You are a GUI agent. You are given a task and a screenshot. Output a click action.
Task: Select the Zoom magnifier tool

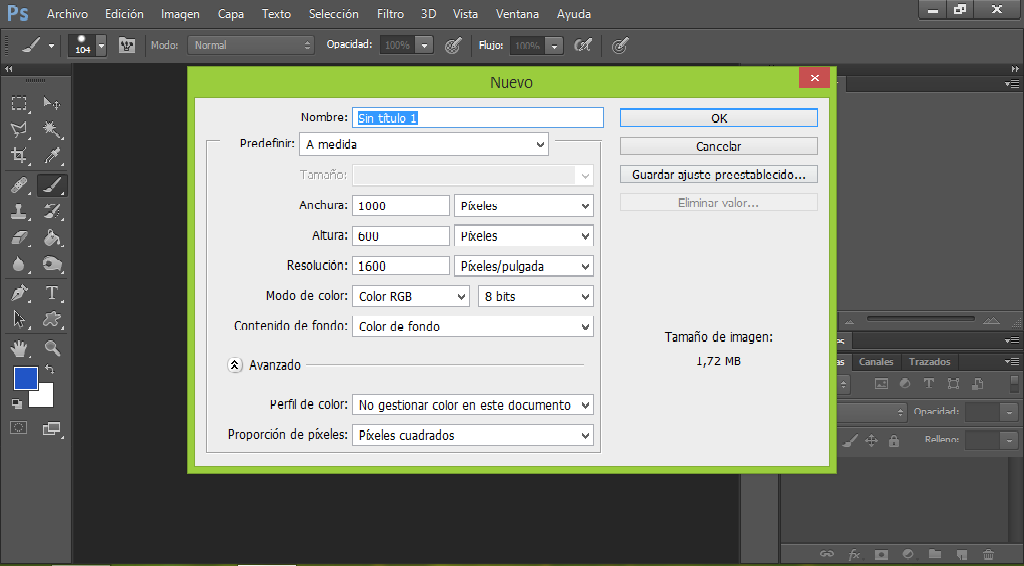[52, 348]
